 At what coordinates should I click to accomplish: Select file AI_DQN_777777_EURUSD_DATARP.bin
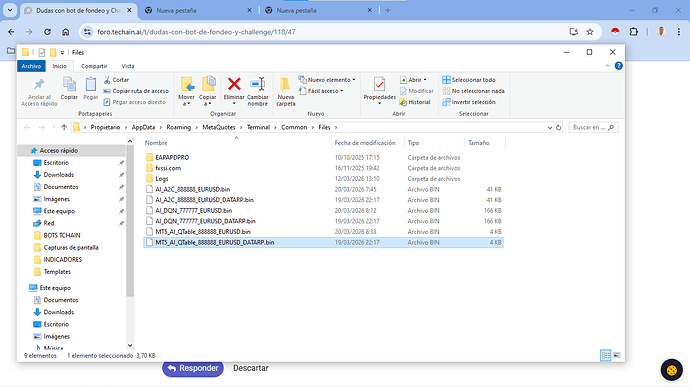206,221
